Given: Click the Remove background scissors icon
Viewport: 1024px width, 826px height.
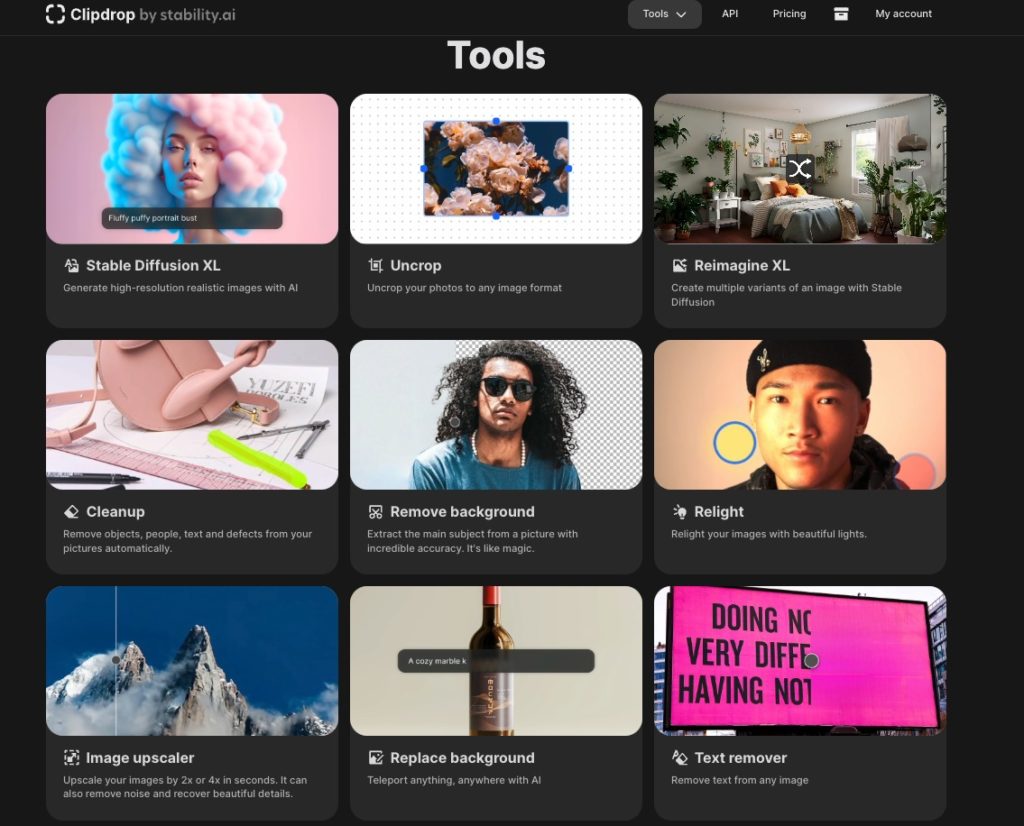Looking at the screenshot, I should (375, 512).
